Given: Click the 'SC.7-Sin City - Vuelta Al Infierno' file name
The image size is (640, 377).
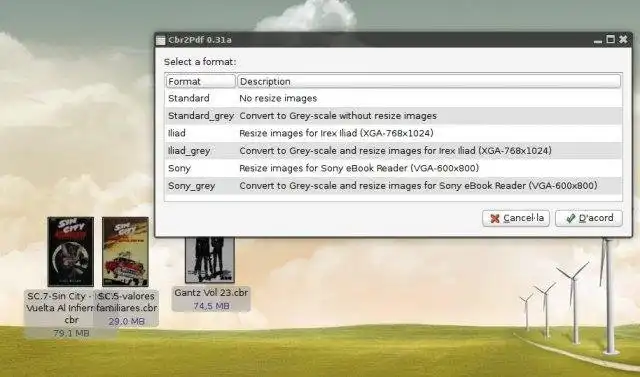Looking at the screenshot, I should coord(61,308).
